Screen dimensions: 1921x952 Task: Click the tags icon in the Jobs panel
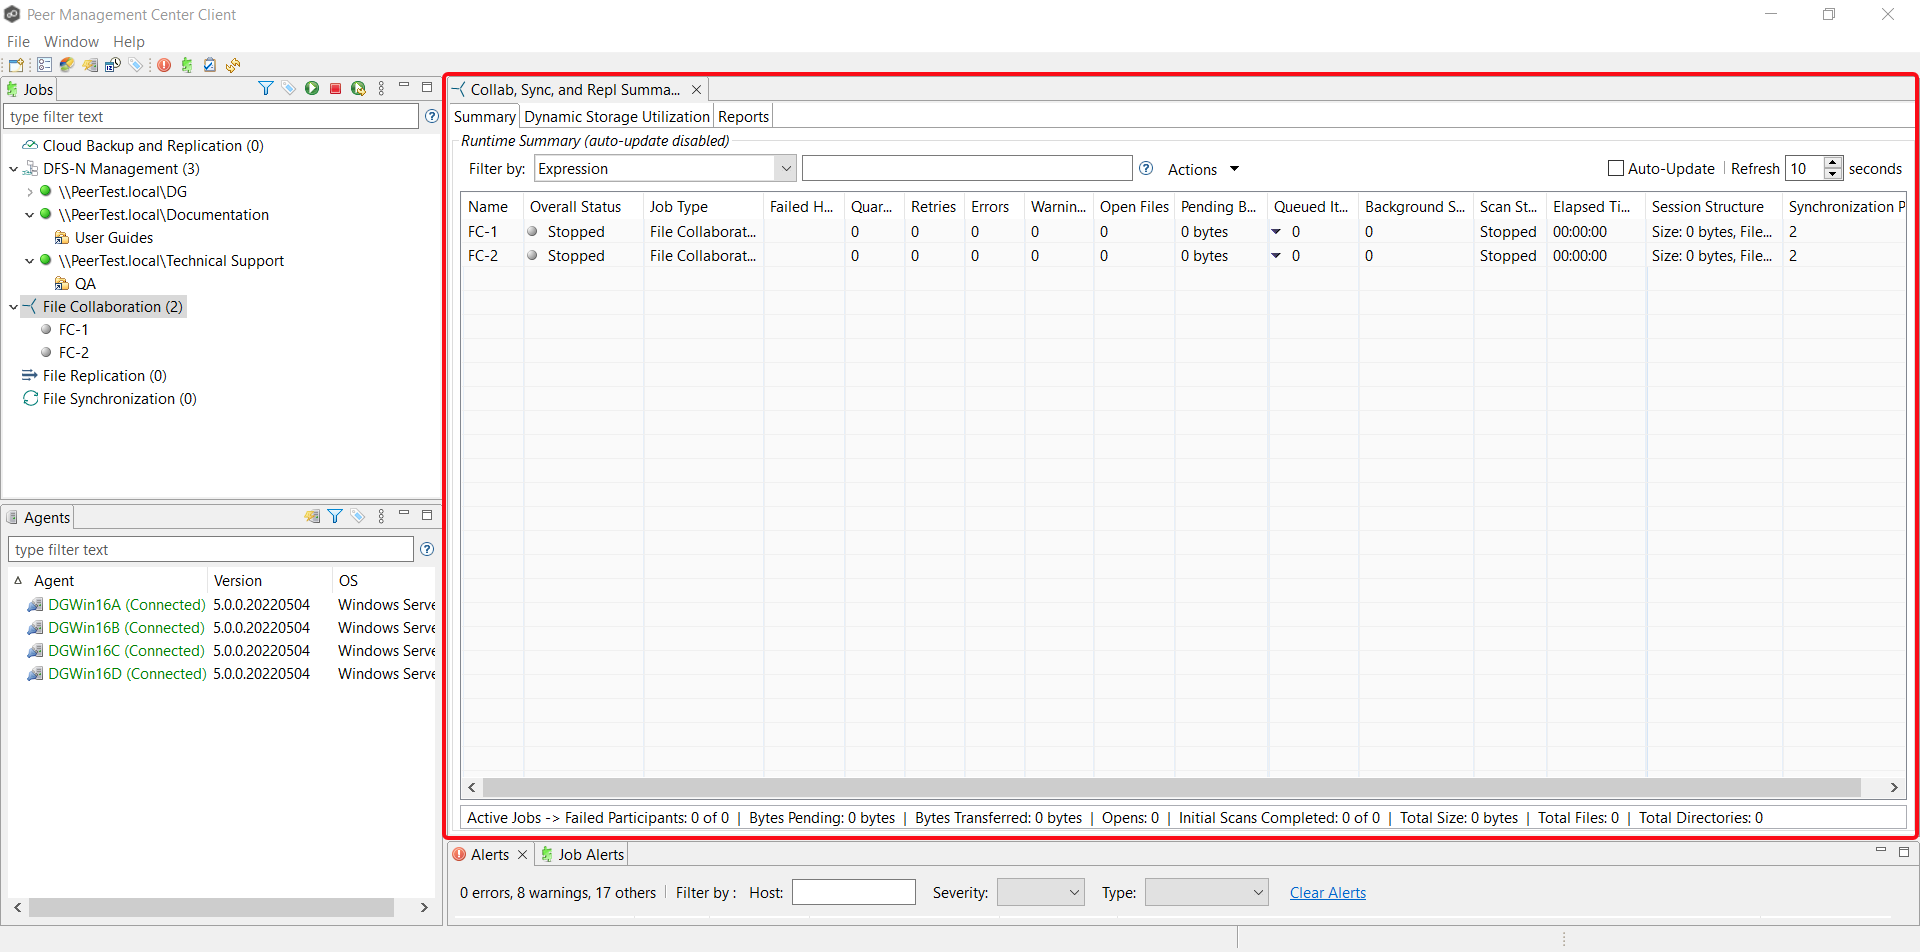coord(289,88)
